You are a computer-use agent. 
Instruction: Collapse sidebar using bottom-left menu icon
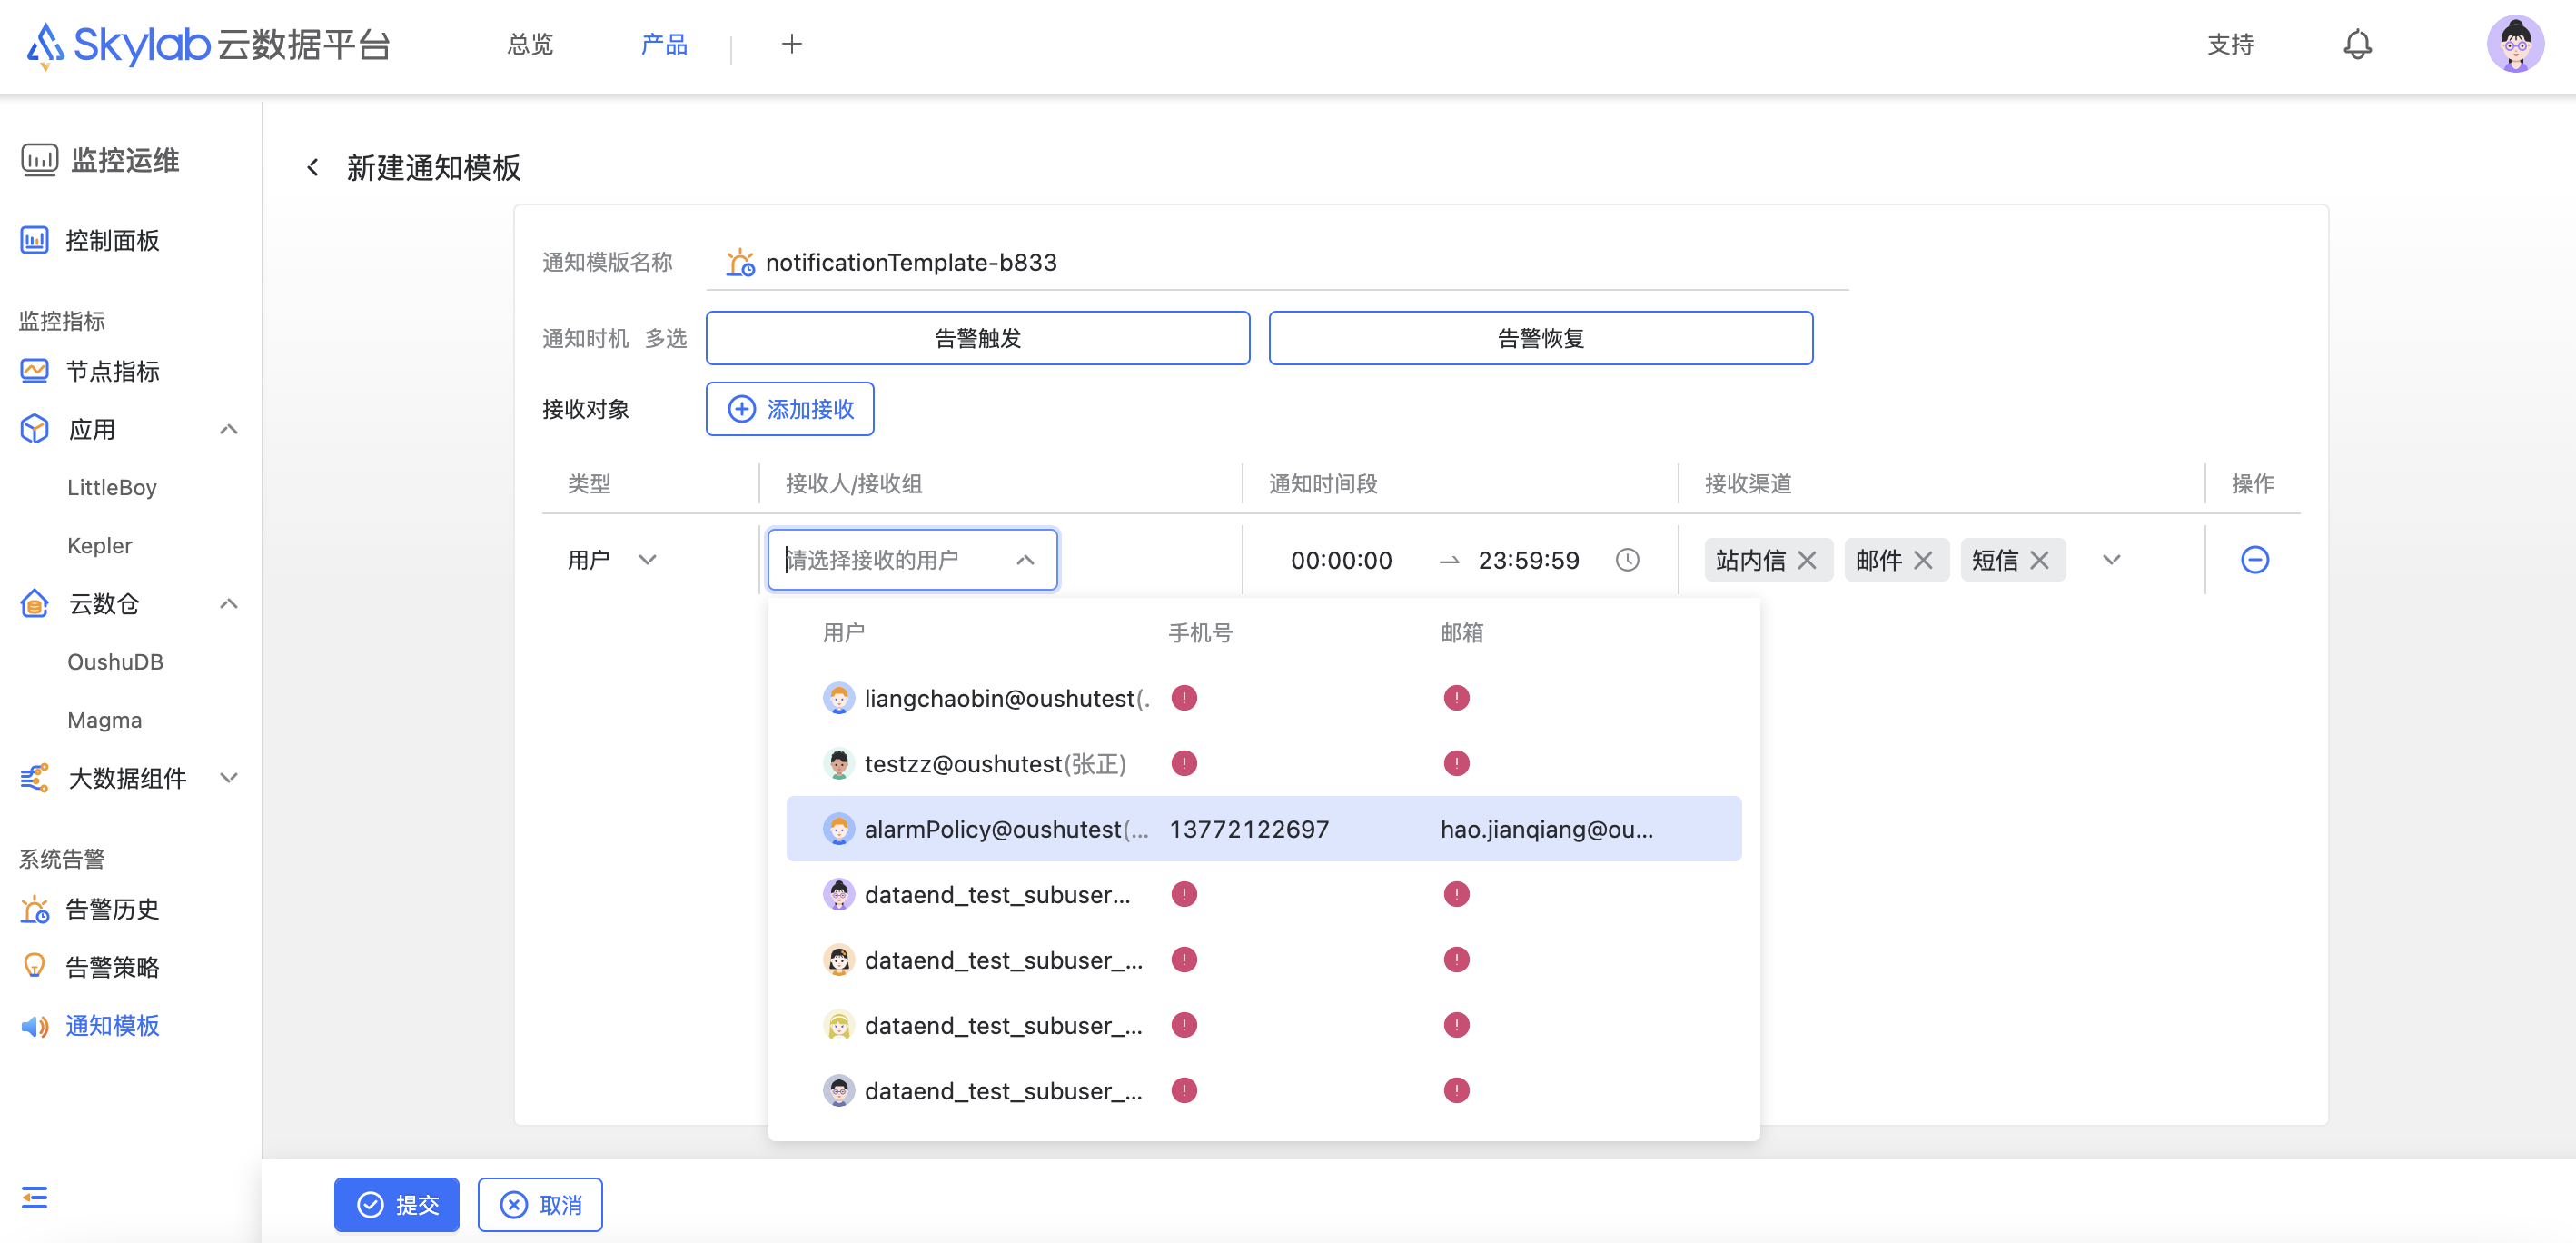[34, 1197]
